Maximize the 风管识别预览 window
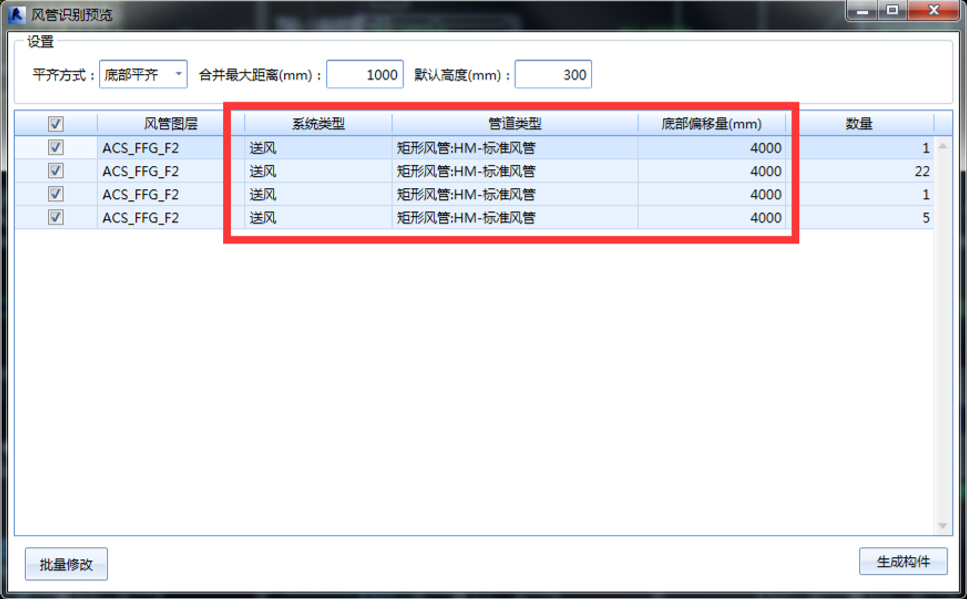Viewport: 967px width, 599px height. tap(892, 10)
